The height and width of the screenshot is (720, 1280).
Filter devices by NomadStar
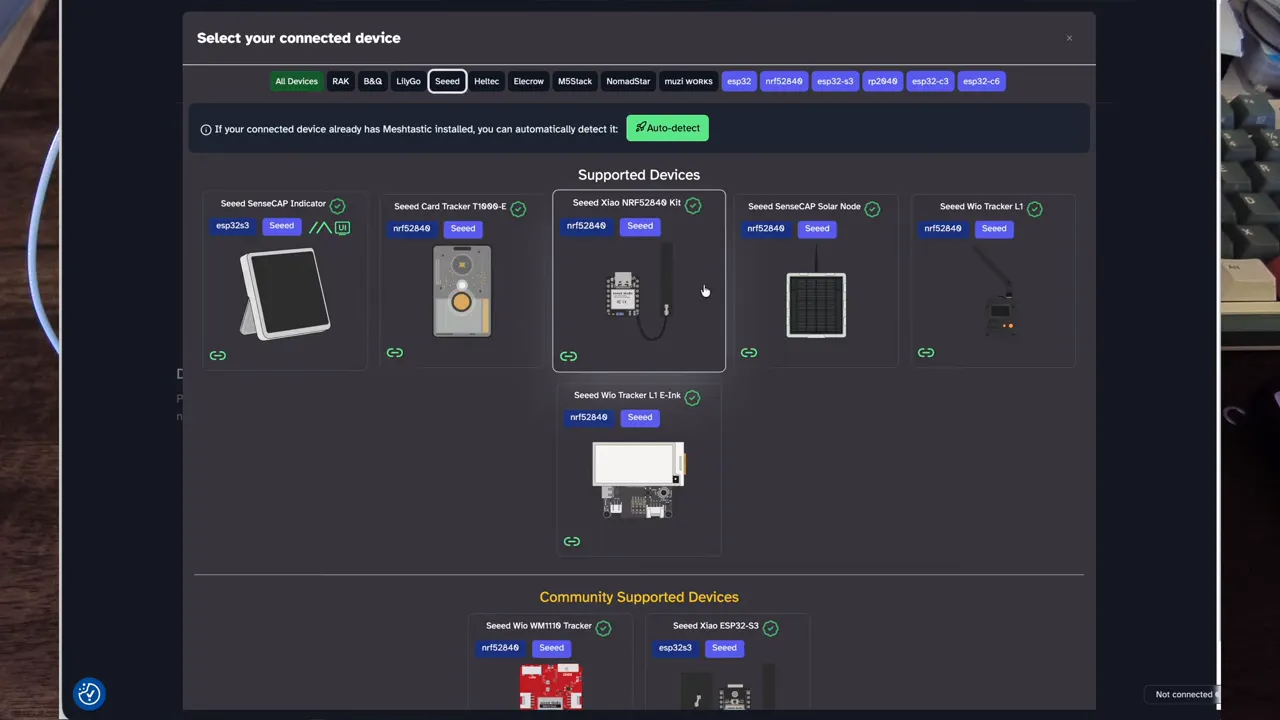click(628, 81)
